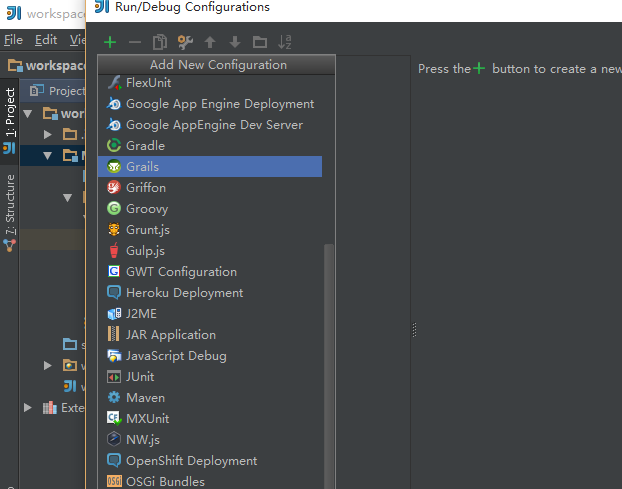Click the JavaScript Debug icon
The image size is (622, 489).
coord(114,355)
